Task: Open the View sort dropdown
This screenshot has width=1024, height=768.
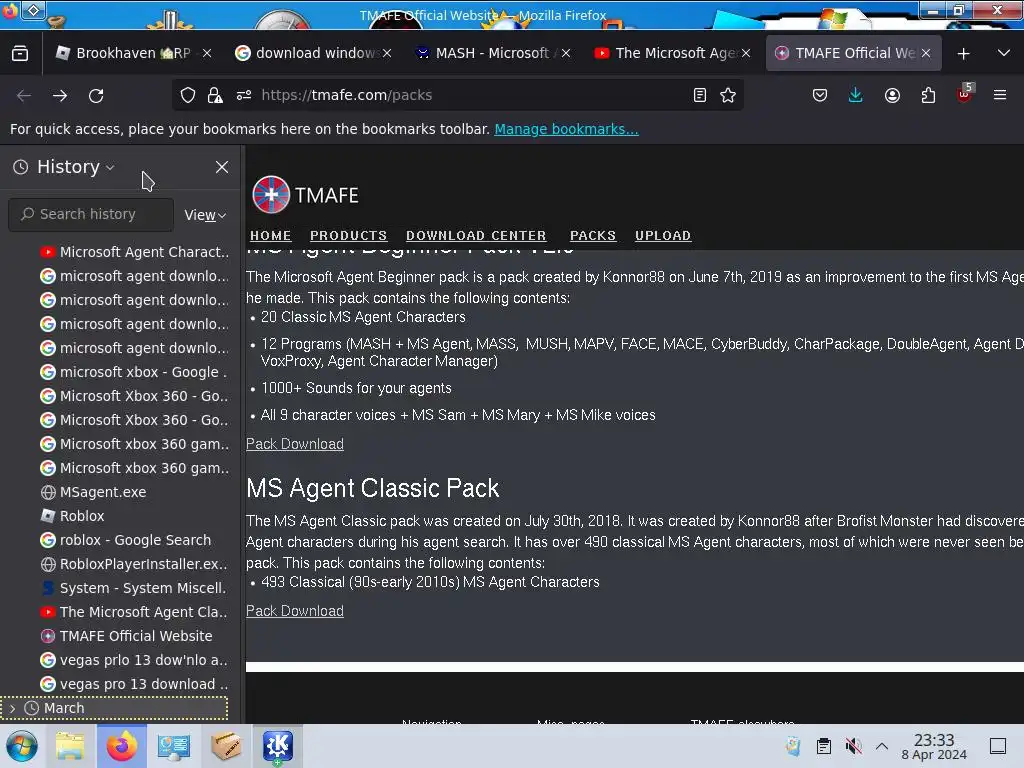Action: 205,215
